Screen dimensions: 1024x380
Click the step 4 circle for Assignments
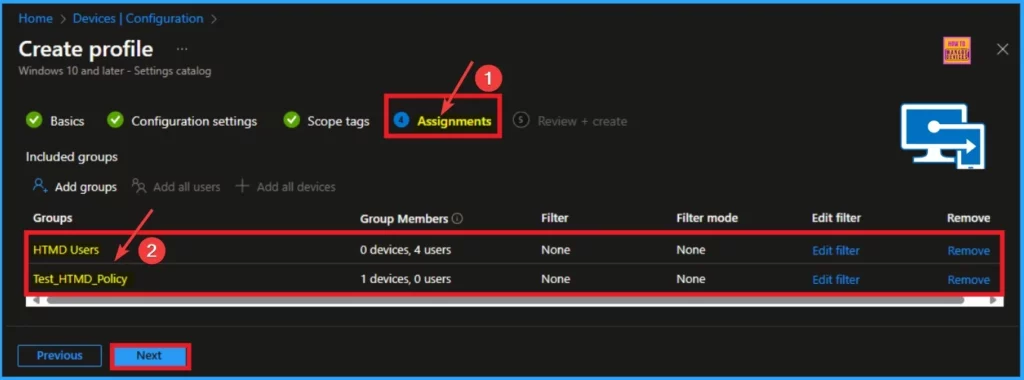tap(402, 120)
